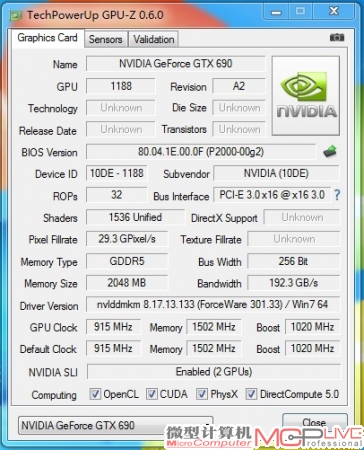This screenshot has width=364, height=450.
Task: Click the Driver Version field
Action: click(213, 304)
